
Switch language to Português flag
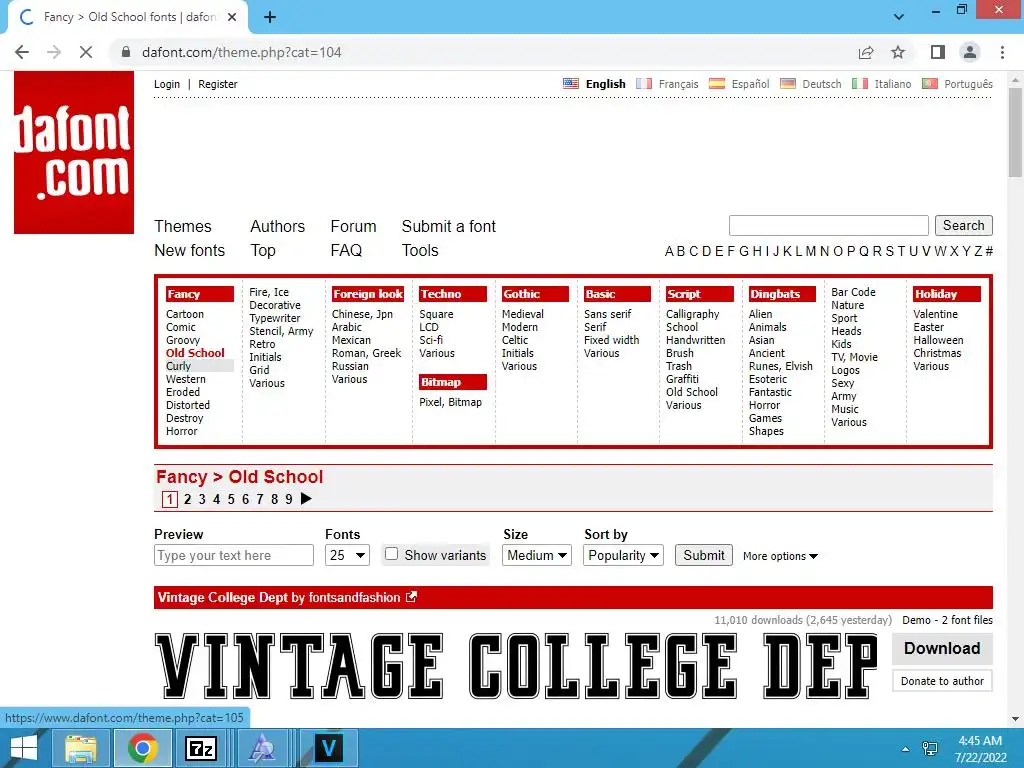coord(929,84)
